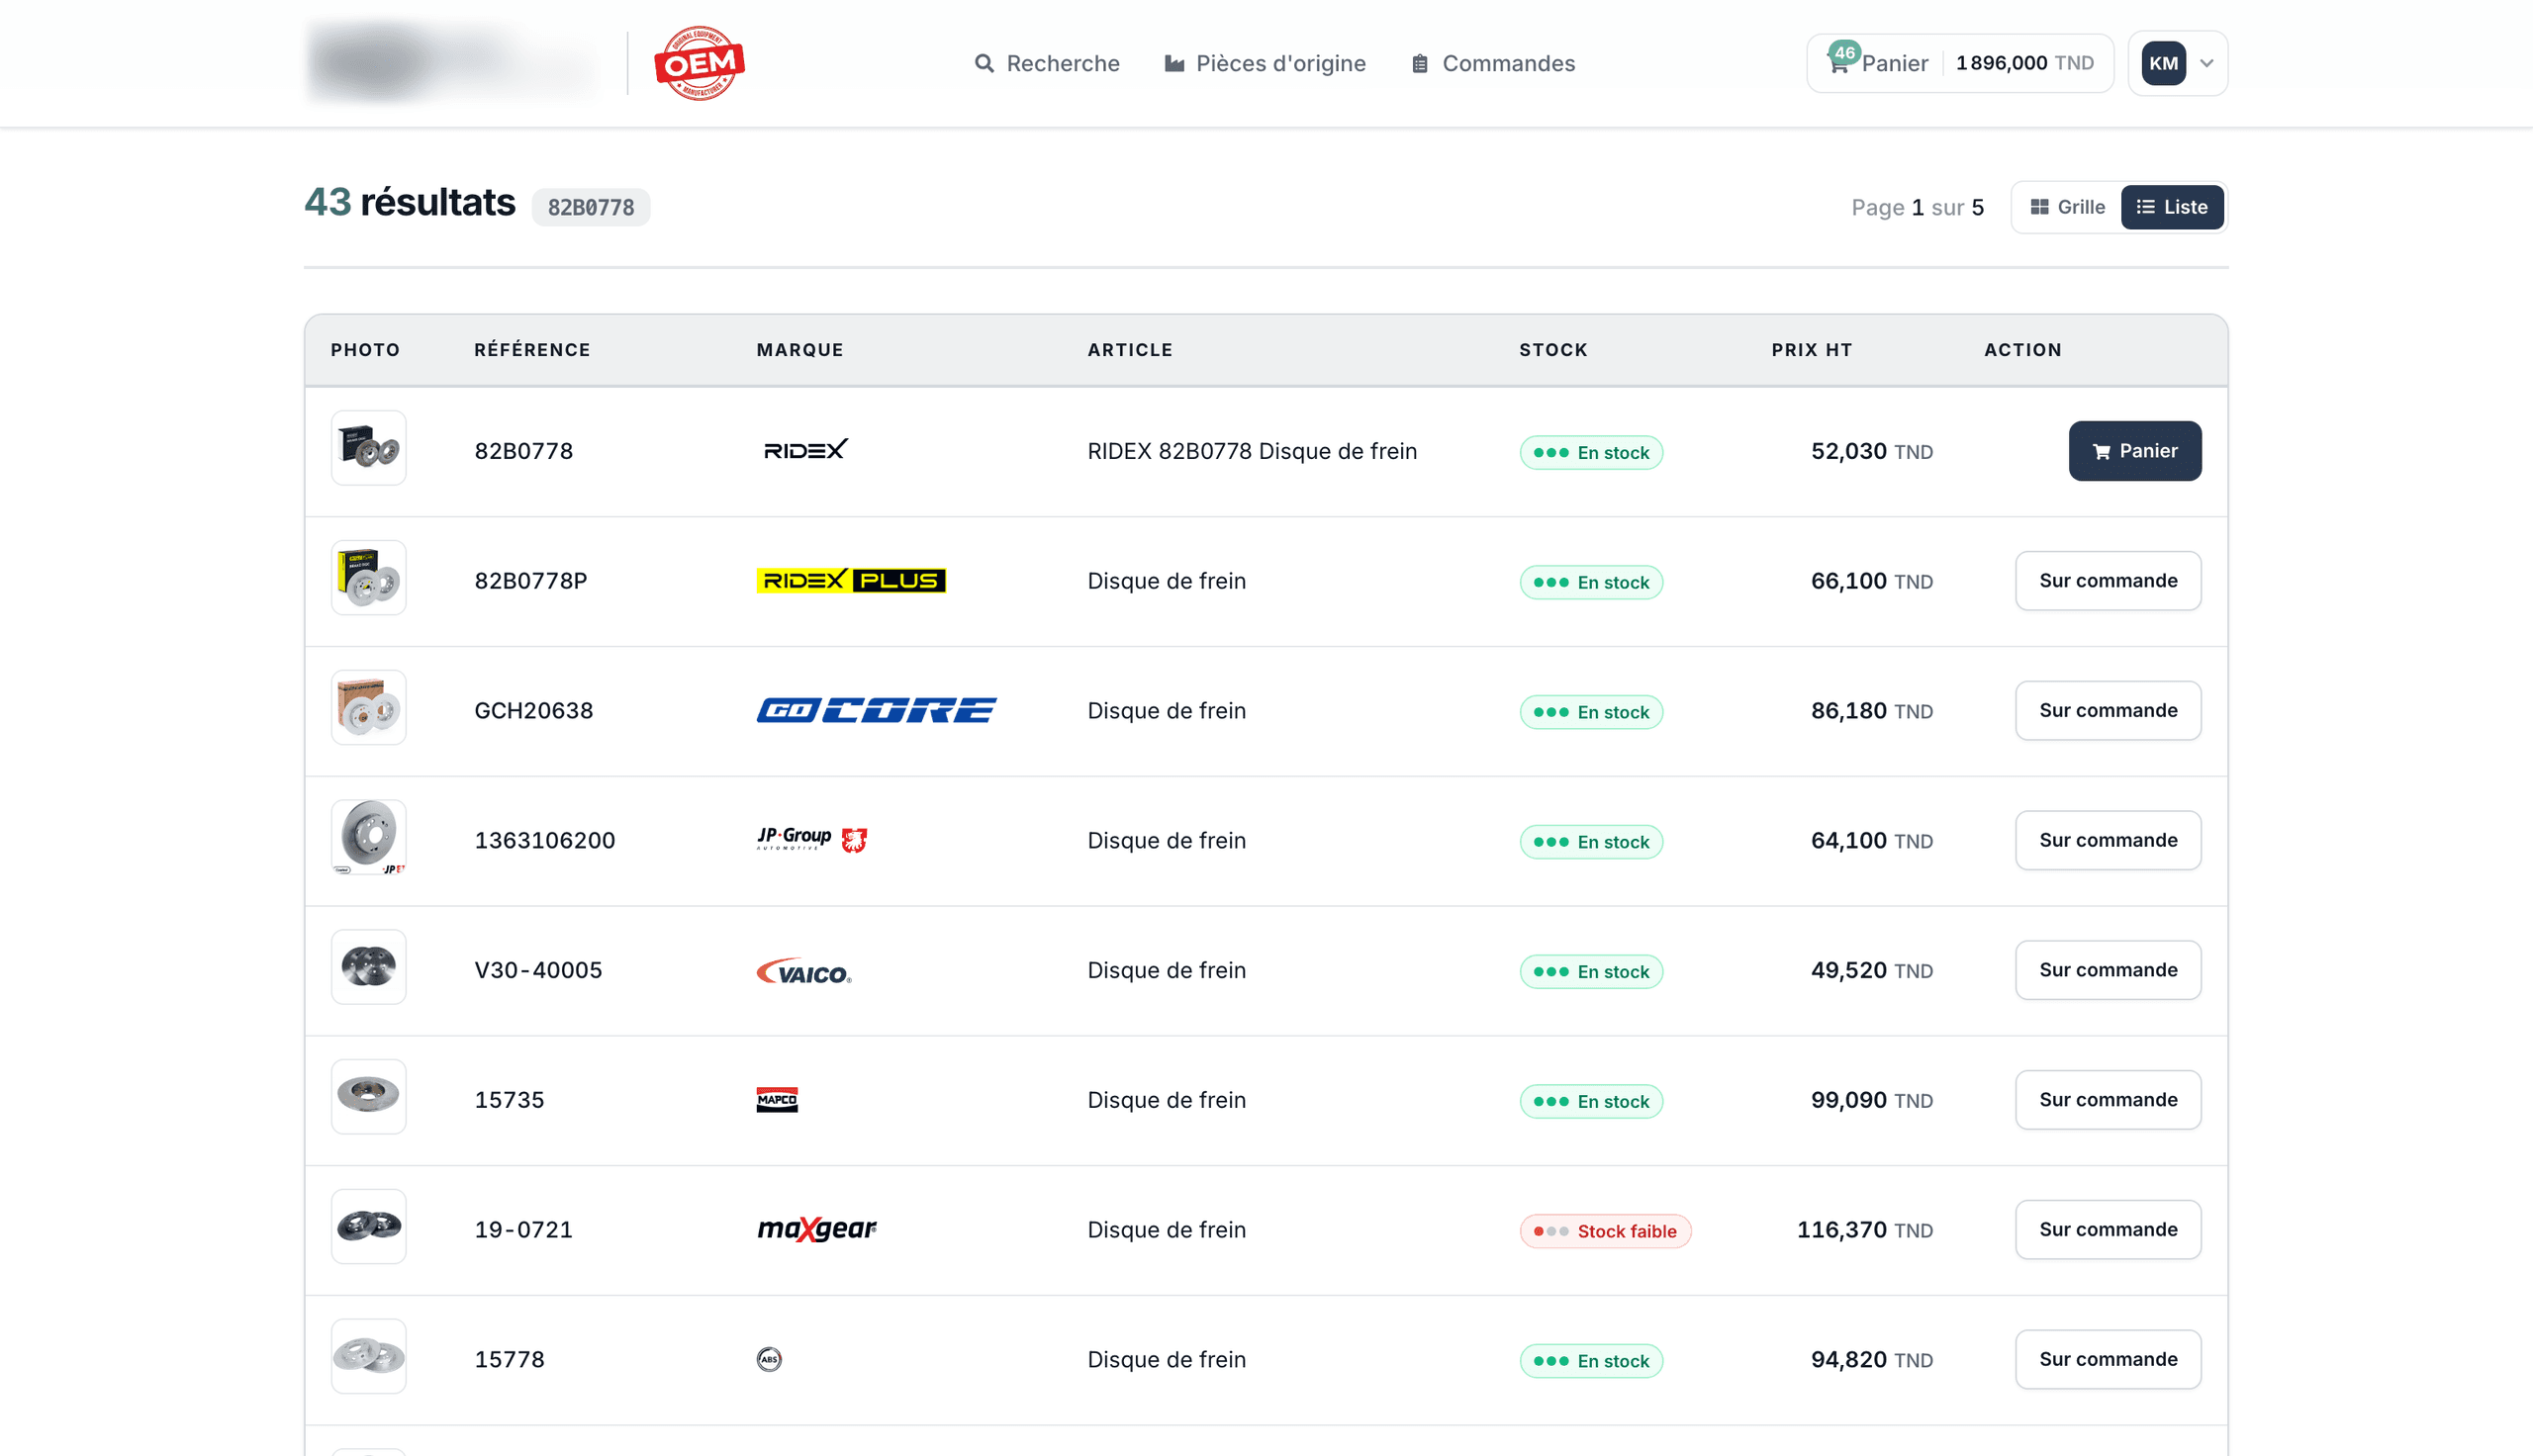Viewport: 2533px width, 1456px height.
Task: Click article text RIDEX 82B0778 Disque de frein
Action: 1252,451
